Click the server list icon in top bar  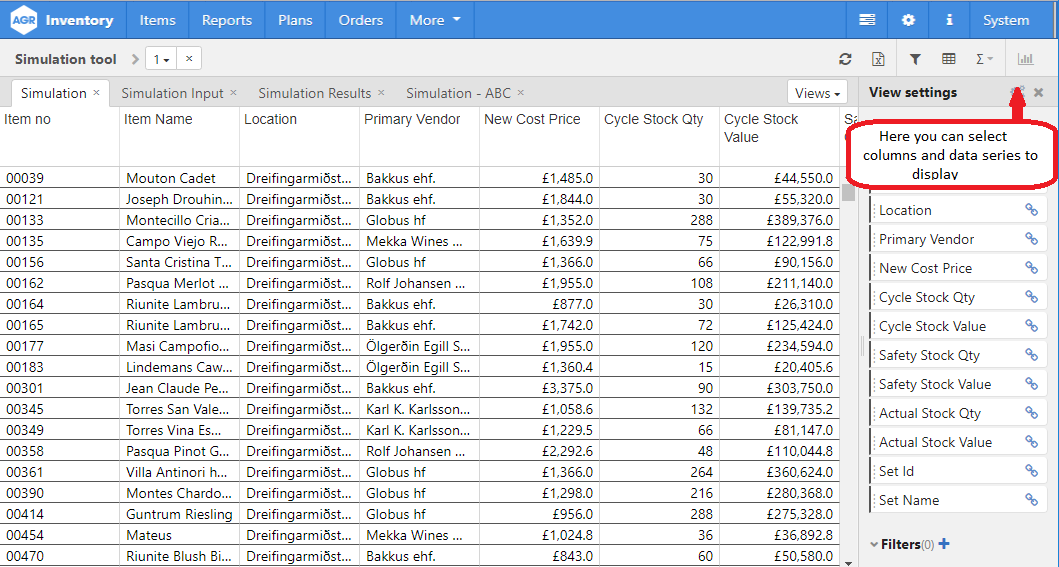pyautogui.click(x=867, y=20)
